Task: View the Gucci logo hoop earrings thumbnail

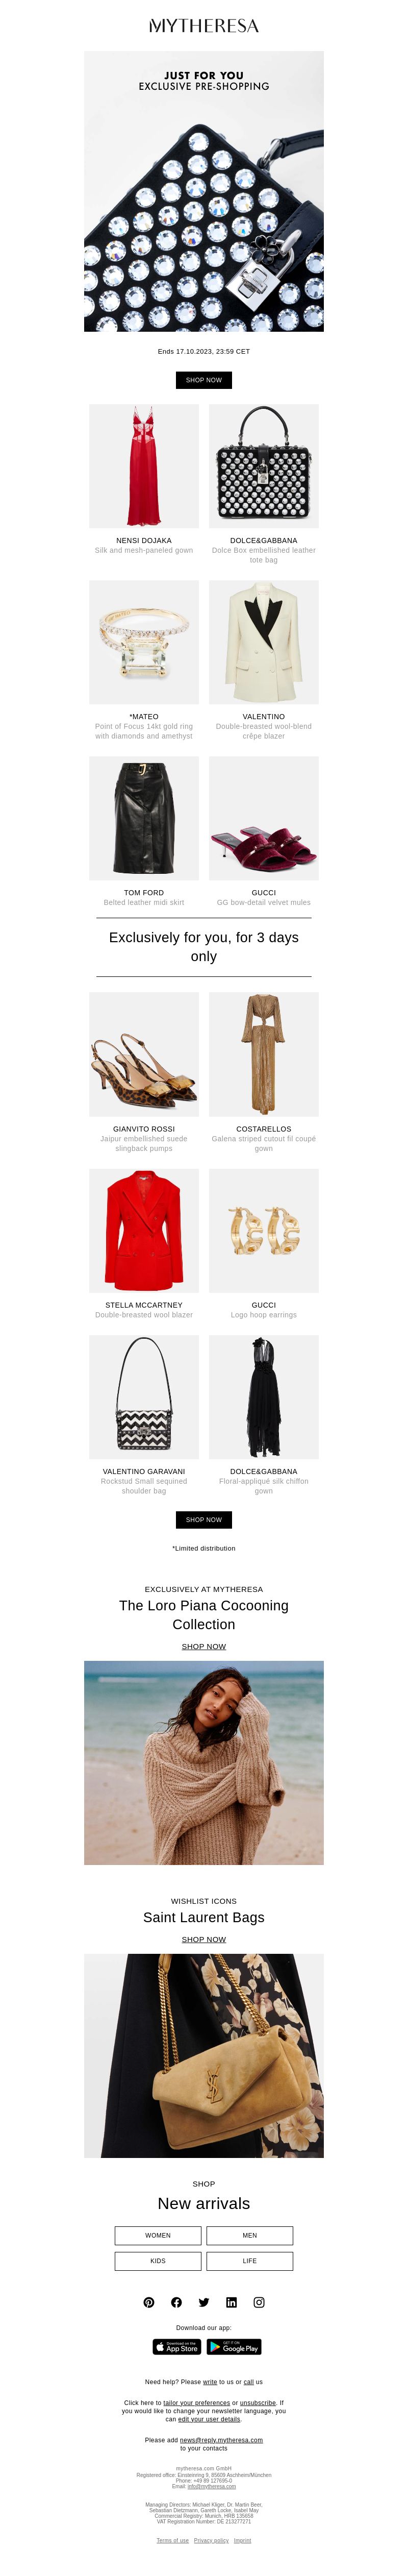Action: coord(264,1231)
